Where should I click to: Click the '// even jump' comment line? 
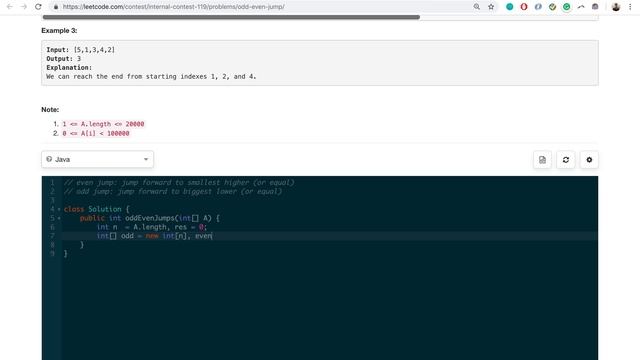click(x=179, y=182)
